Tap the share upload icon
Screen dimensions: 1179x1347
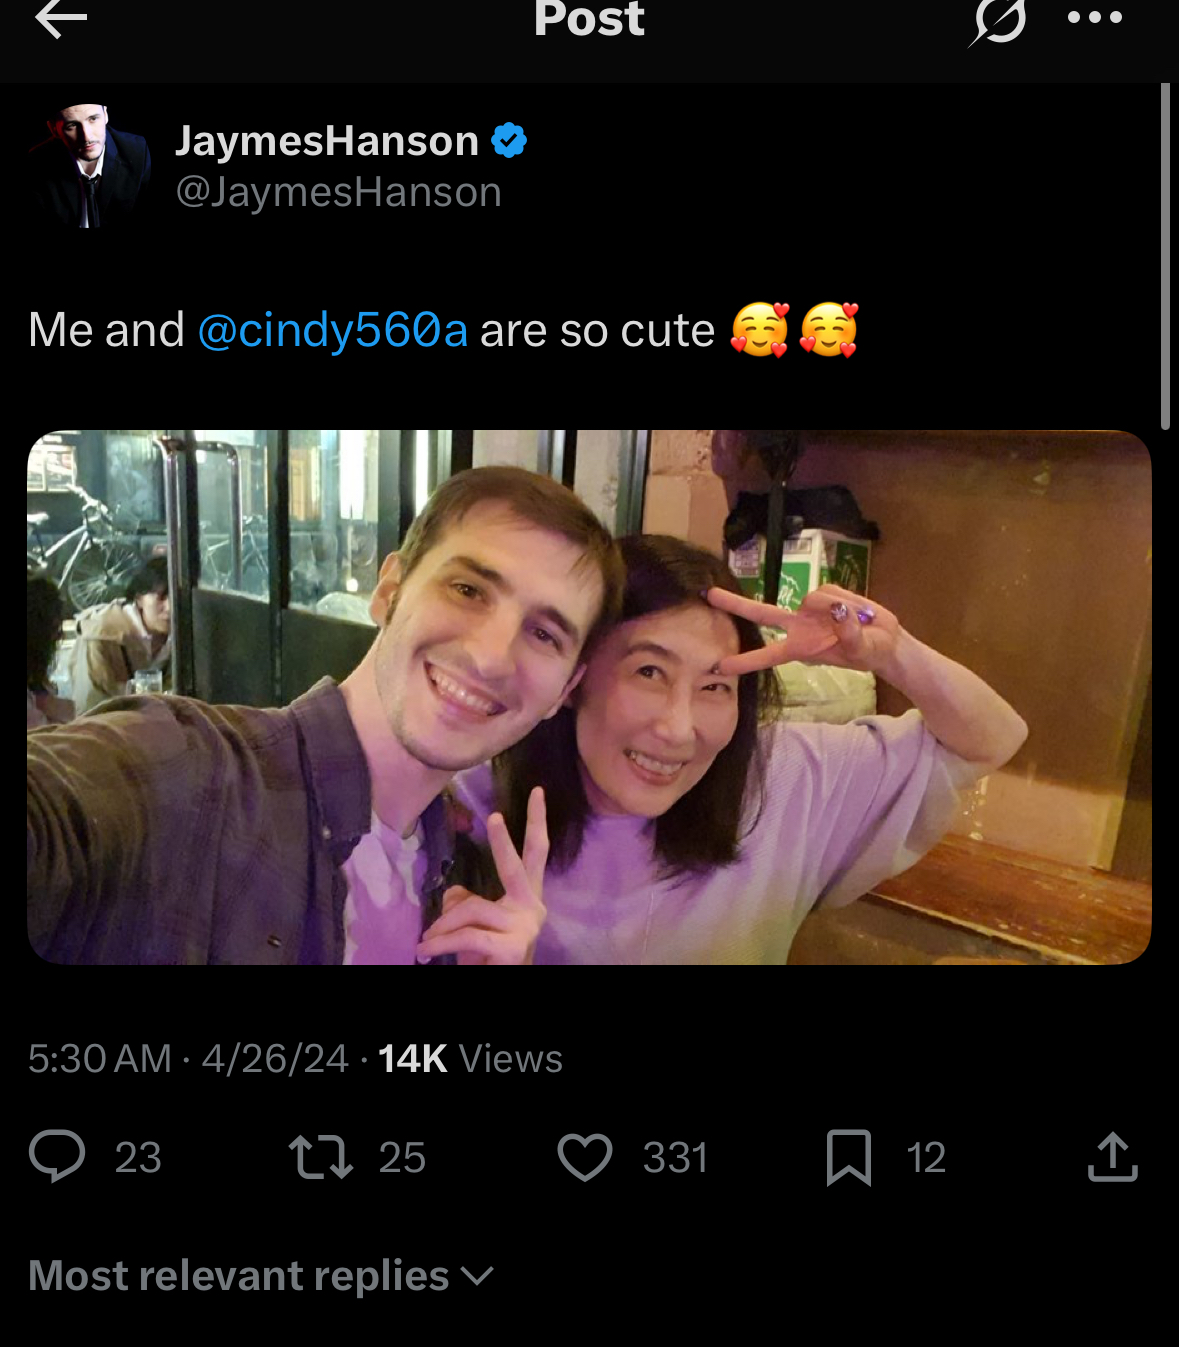[1113, 1157]
